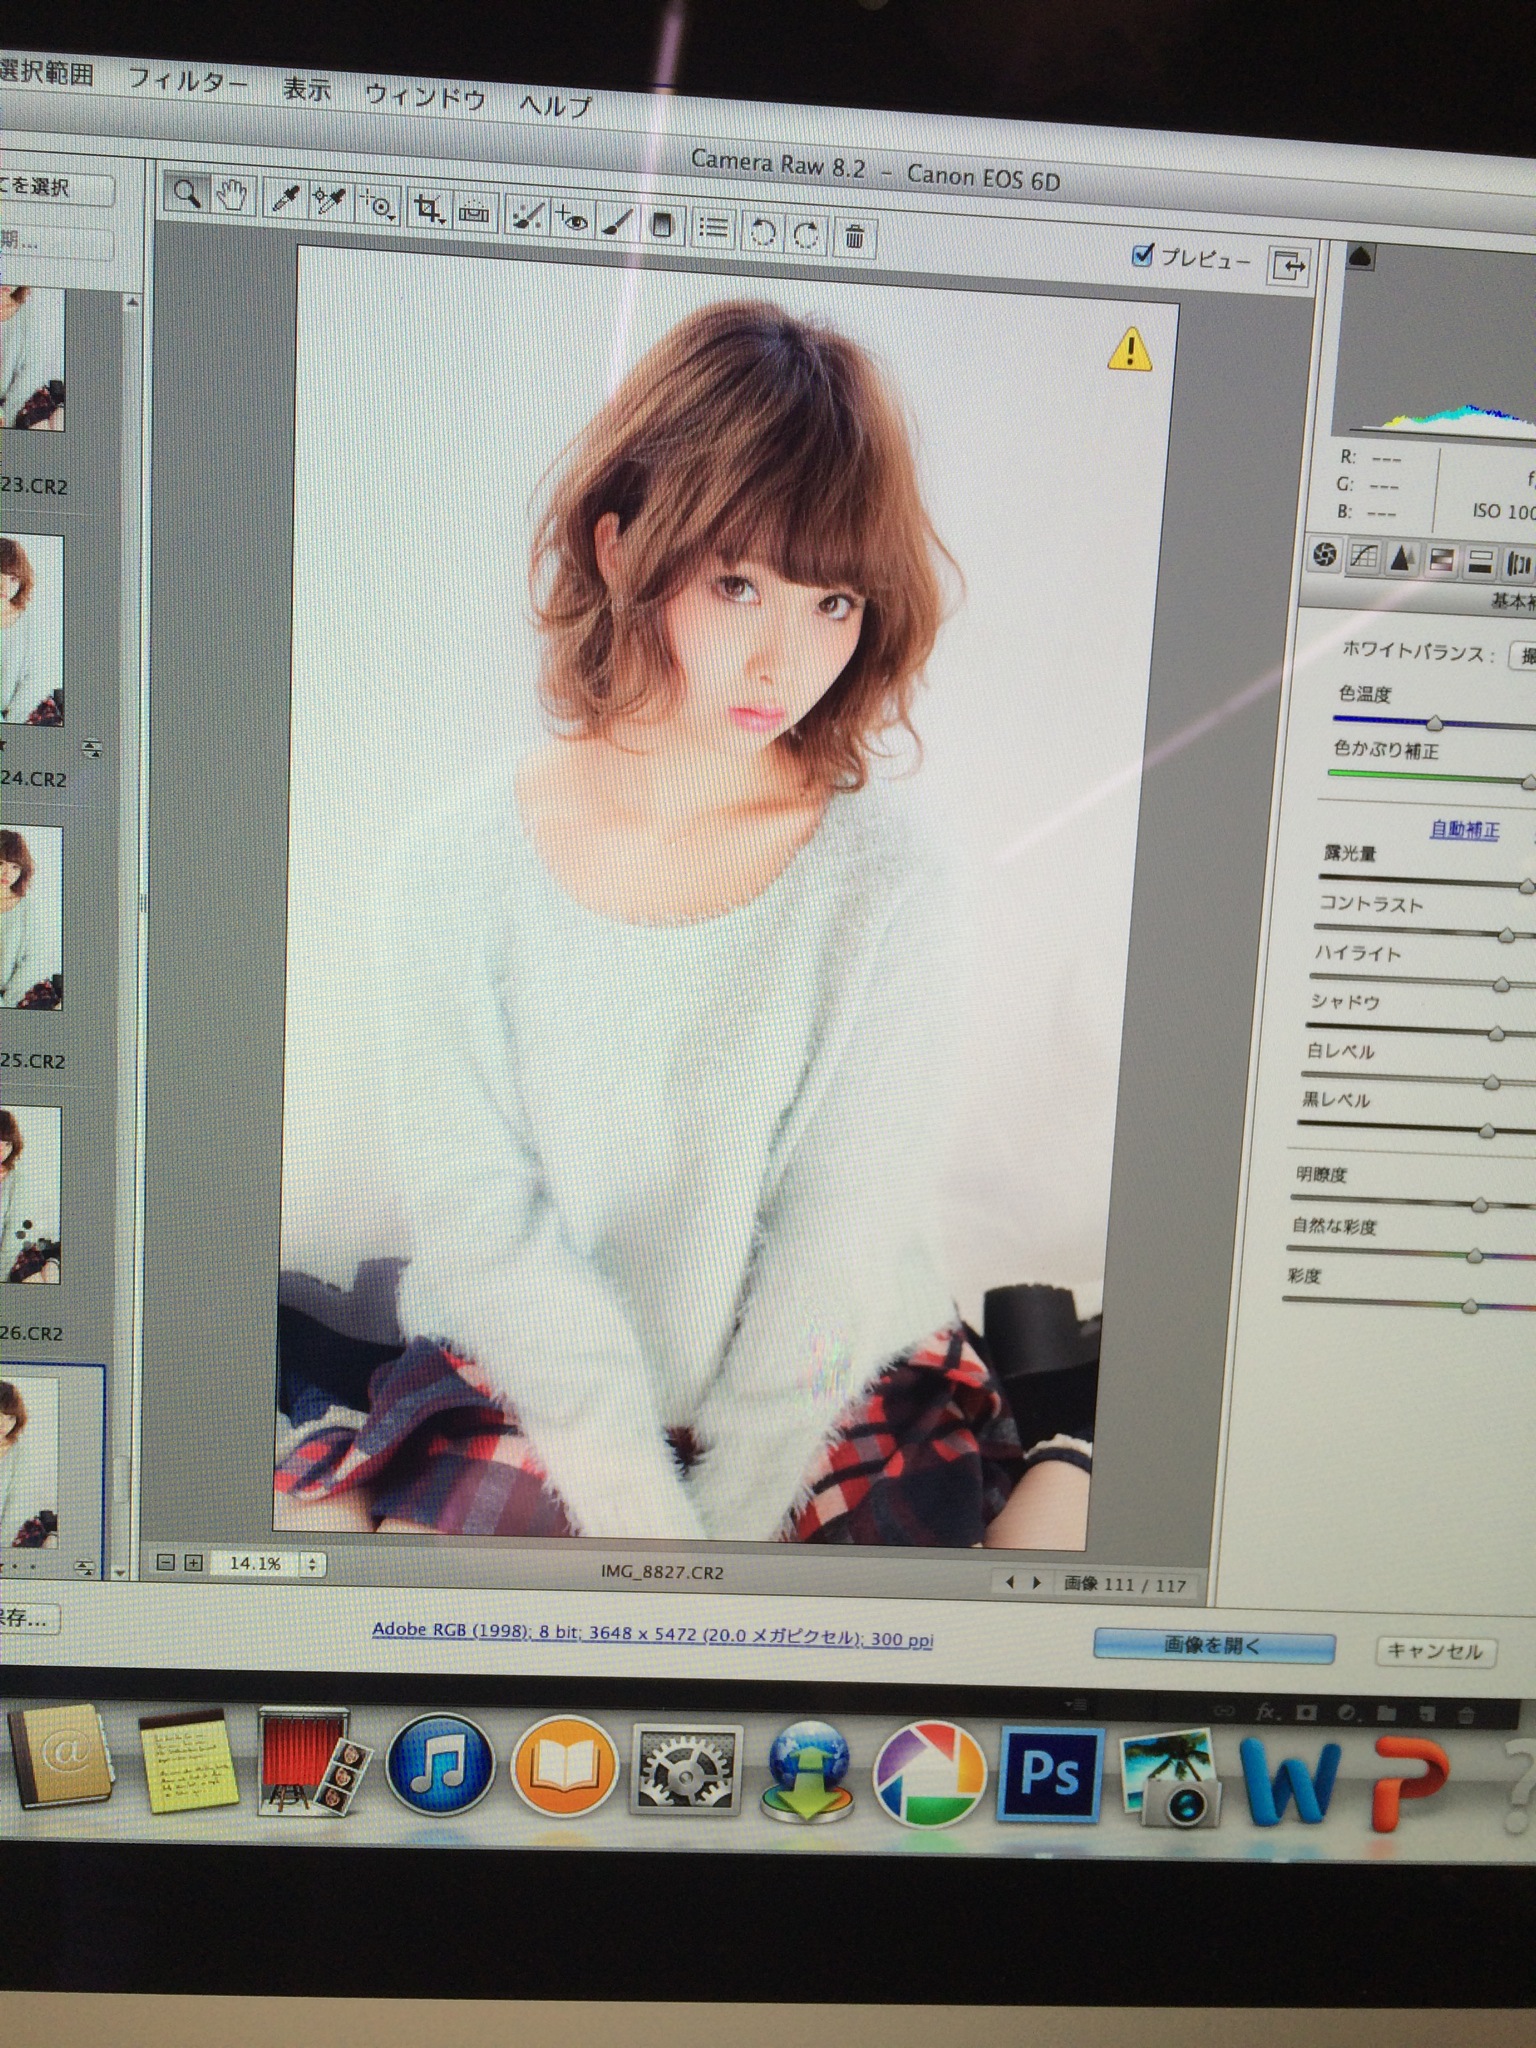Select the filmstrip thumbnail labeled 25.CR2
The width and height of the screenshot is (1536, 2048).
(x=30, y=917)
